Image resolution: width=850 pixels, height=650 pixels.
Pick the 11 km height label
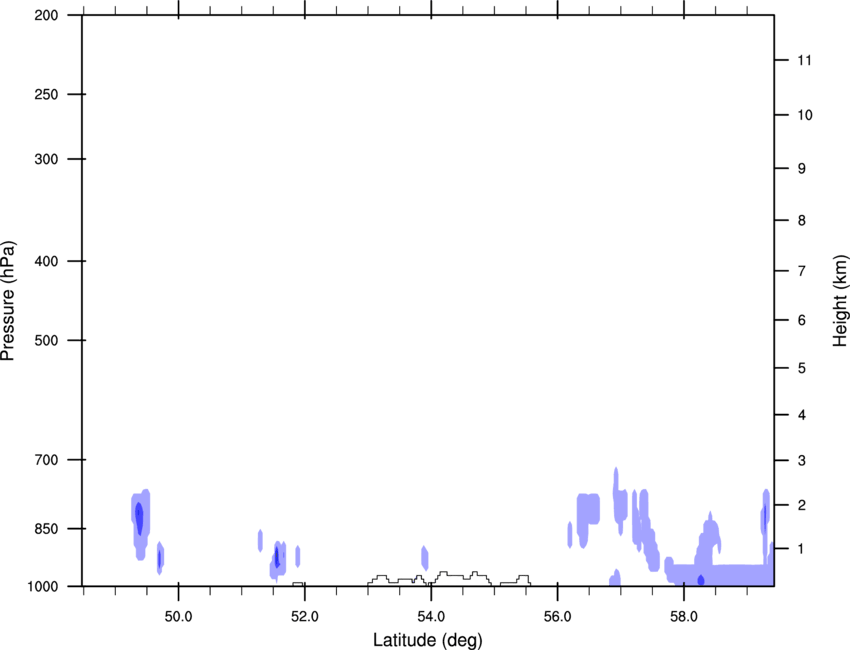(805, 60)
